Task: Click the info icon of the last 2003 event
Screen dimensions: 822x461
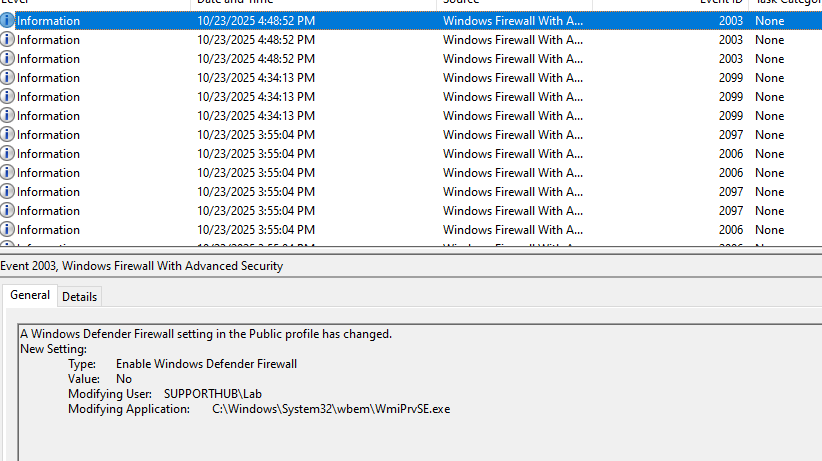Action: (x=8, y=59)
